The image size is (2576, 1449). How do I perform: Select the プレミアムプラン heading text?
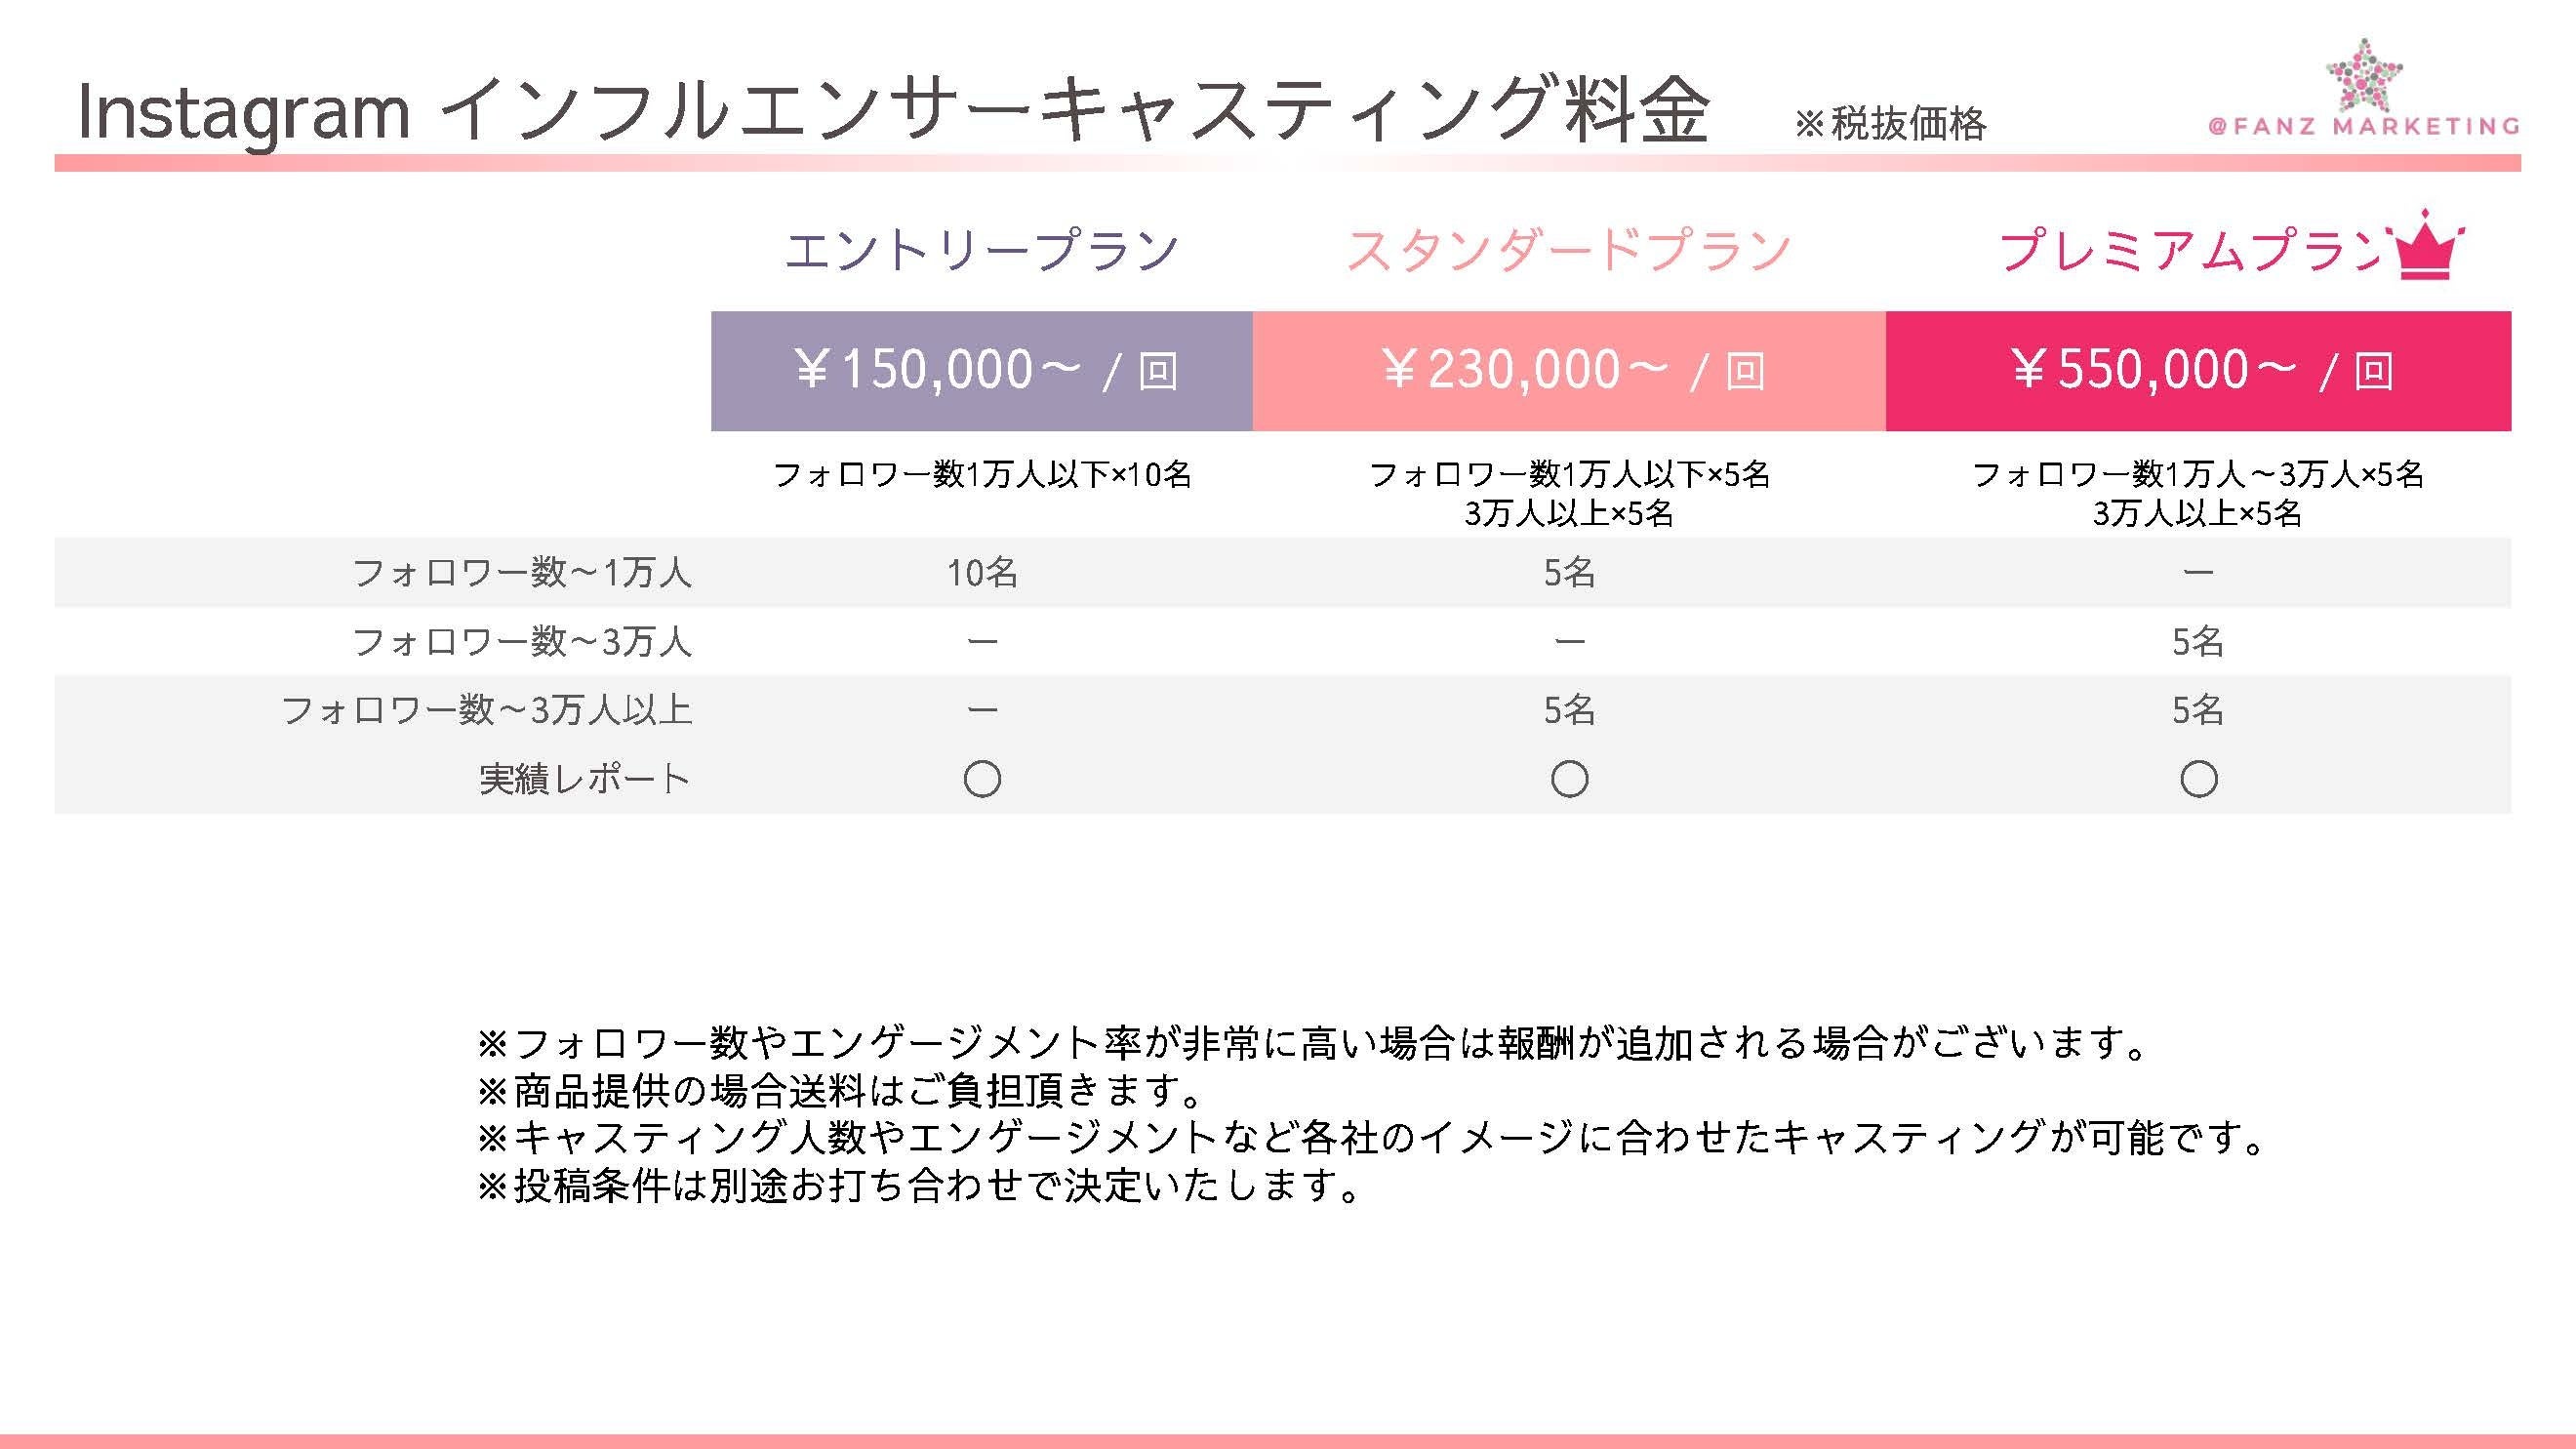pos(2190,250)
